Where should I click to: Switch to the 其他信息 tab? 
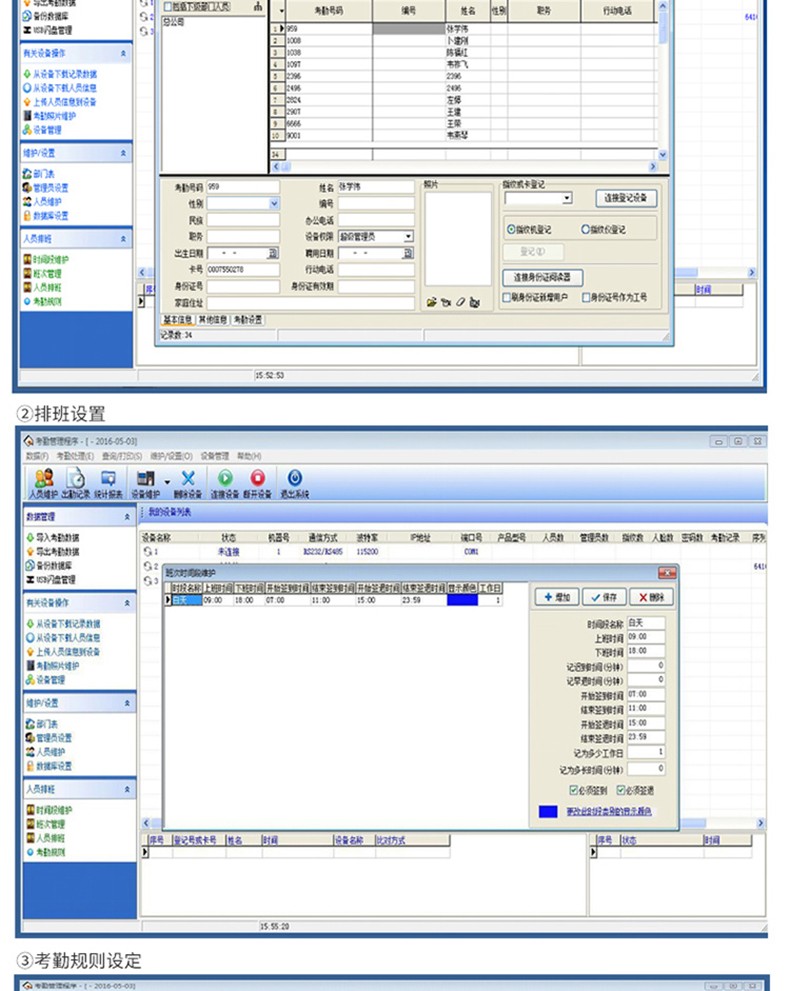point(212,320)
